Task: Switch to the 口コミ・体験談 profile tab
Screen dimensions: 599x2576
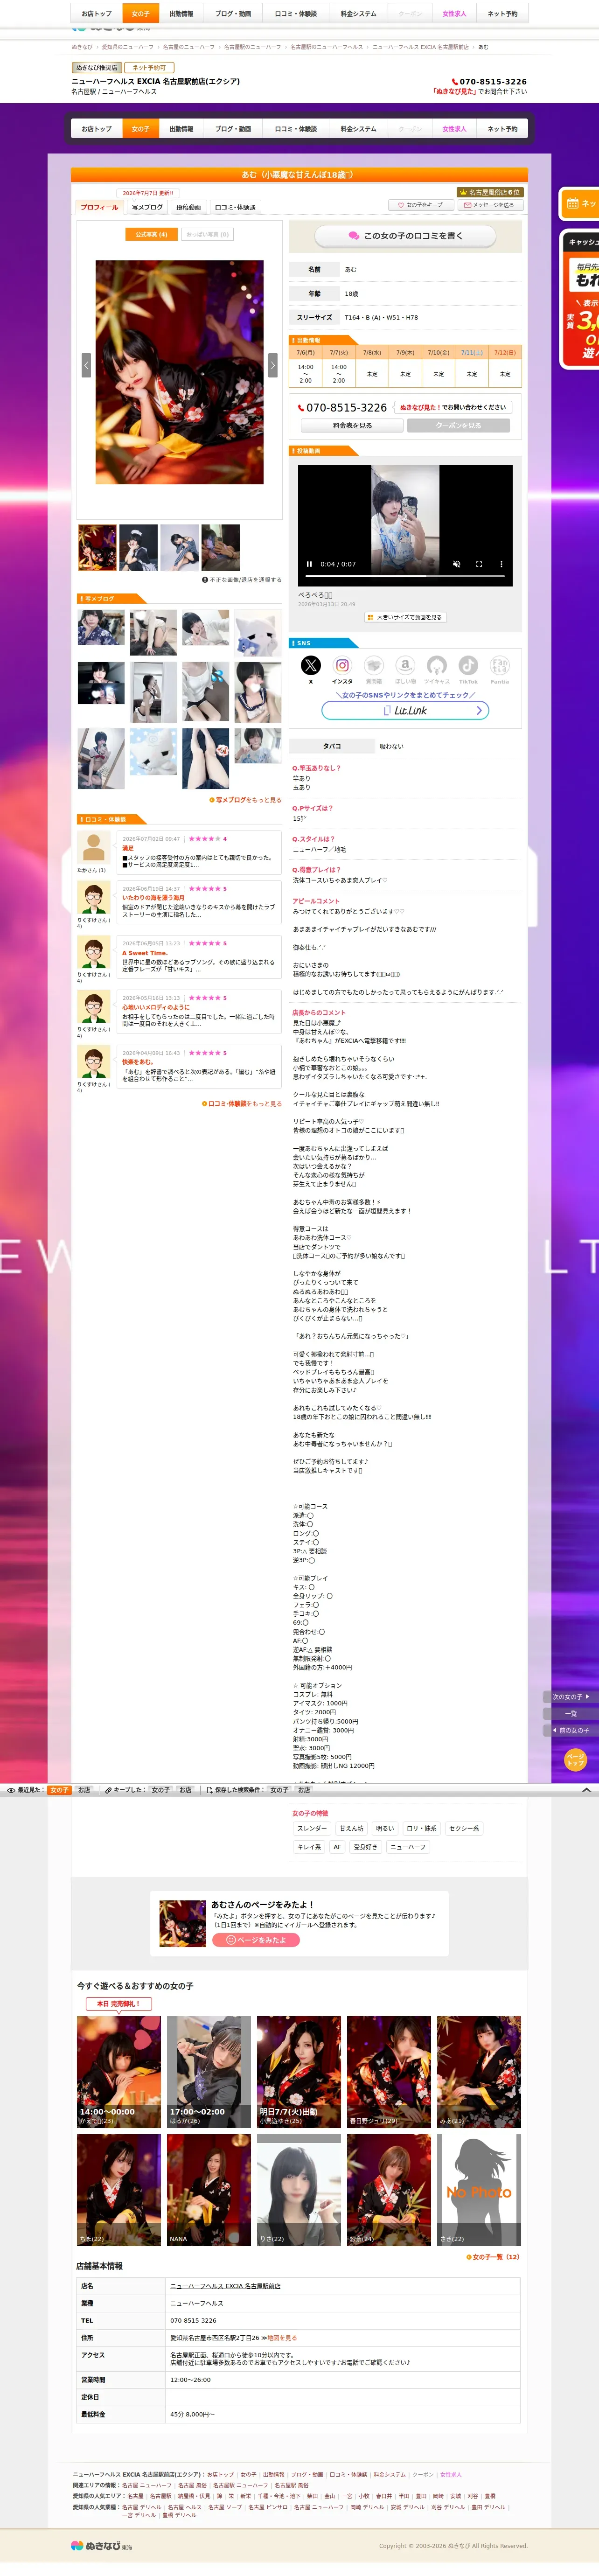Action: pos(235,207)
